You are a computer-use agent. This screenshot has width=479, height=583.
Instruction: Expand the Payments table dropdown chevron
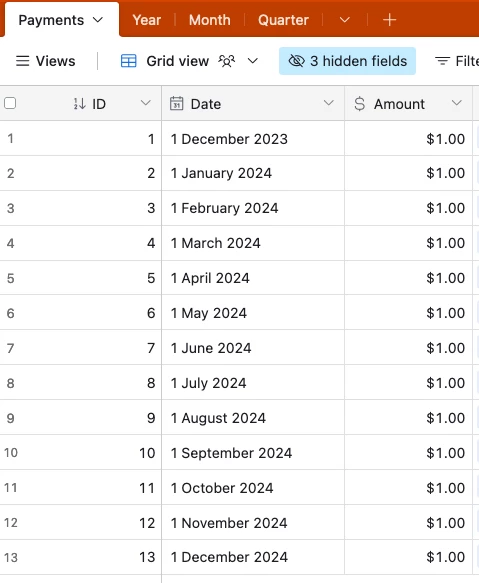(98, 20)
